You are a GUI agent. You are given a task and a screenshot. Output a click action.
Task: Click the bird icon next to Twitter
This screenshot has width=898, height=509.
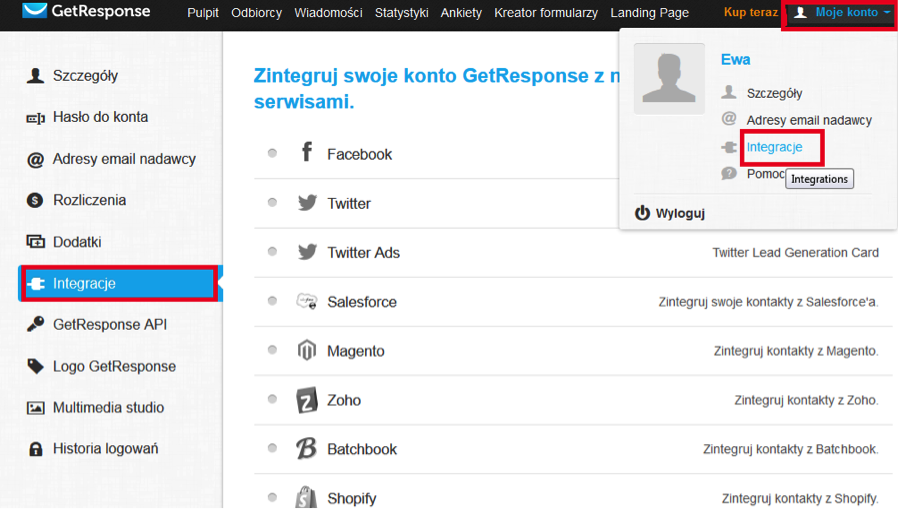pyautogui.click(x=308, y=202)
